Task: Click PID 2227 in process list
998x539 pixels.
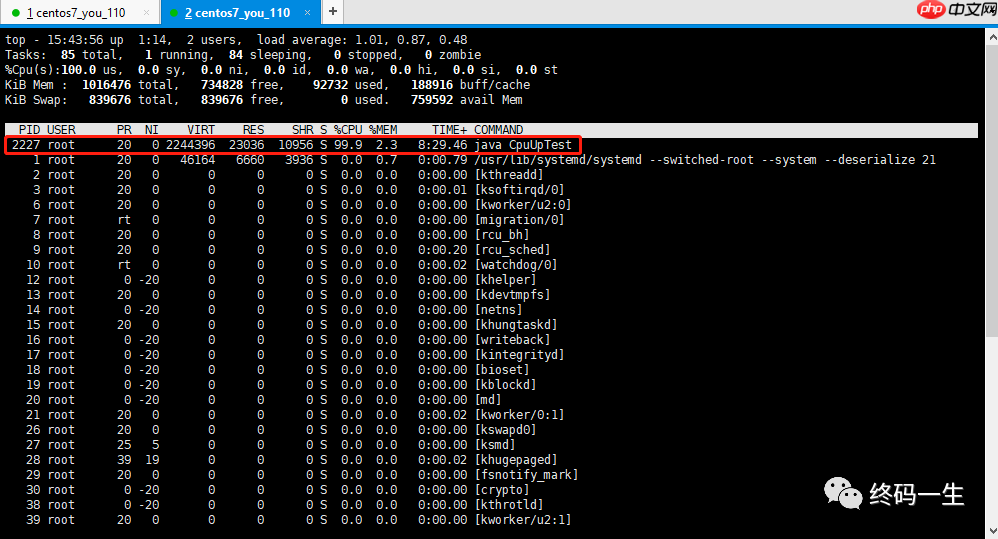Action: click(x=26, y=145)
